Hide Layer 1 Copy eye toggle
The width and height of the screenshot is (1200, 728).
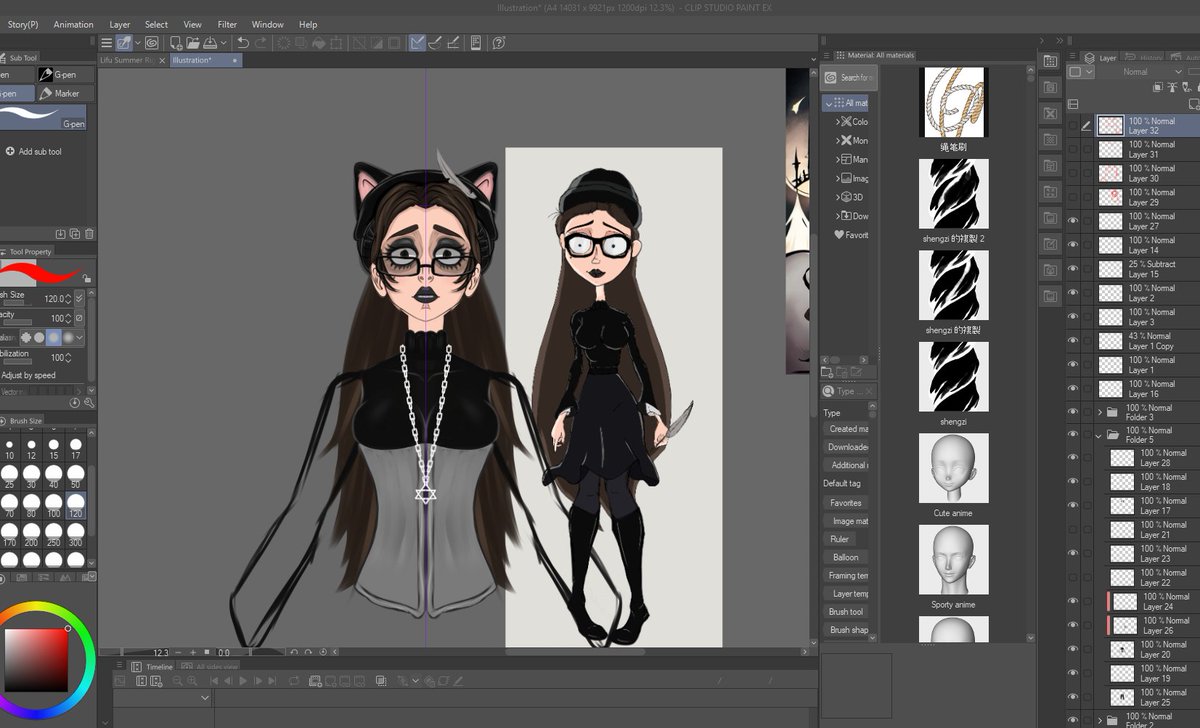pyautogui.click(x=1073, y=341)
